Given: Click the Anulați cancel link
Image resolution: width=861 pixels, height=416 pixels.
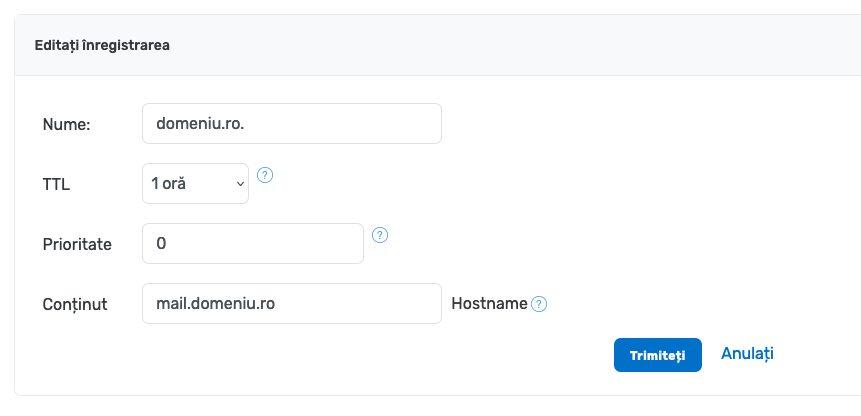Looking at the screenshot, I should click(747, 354).
